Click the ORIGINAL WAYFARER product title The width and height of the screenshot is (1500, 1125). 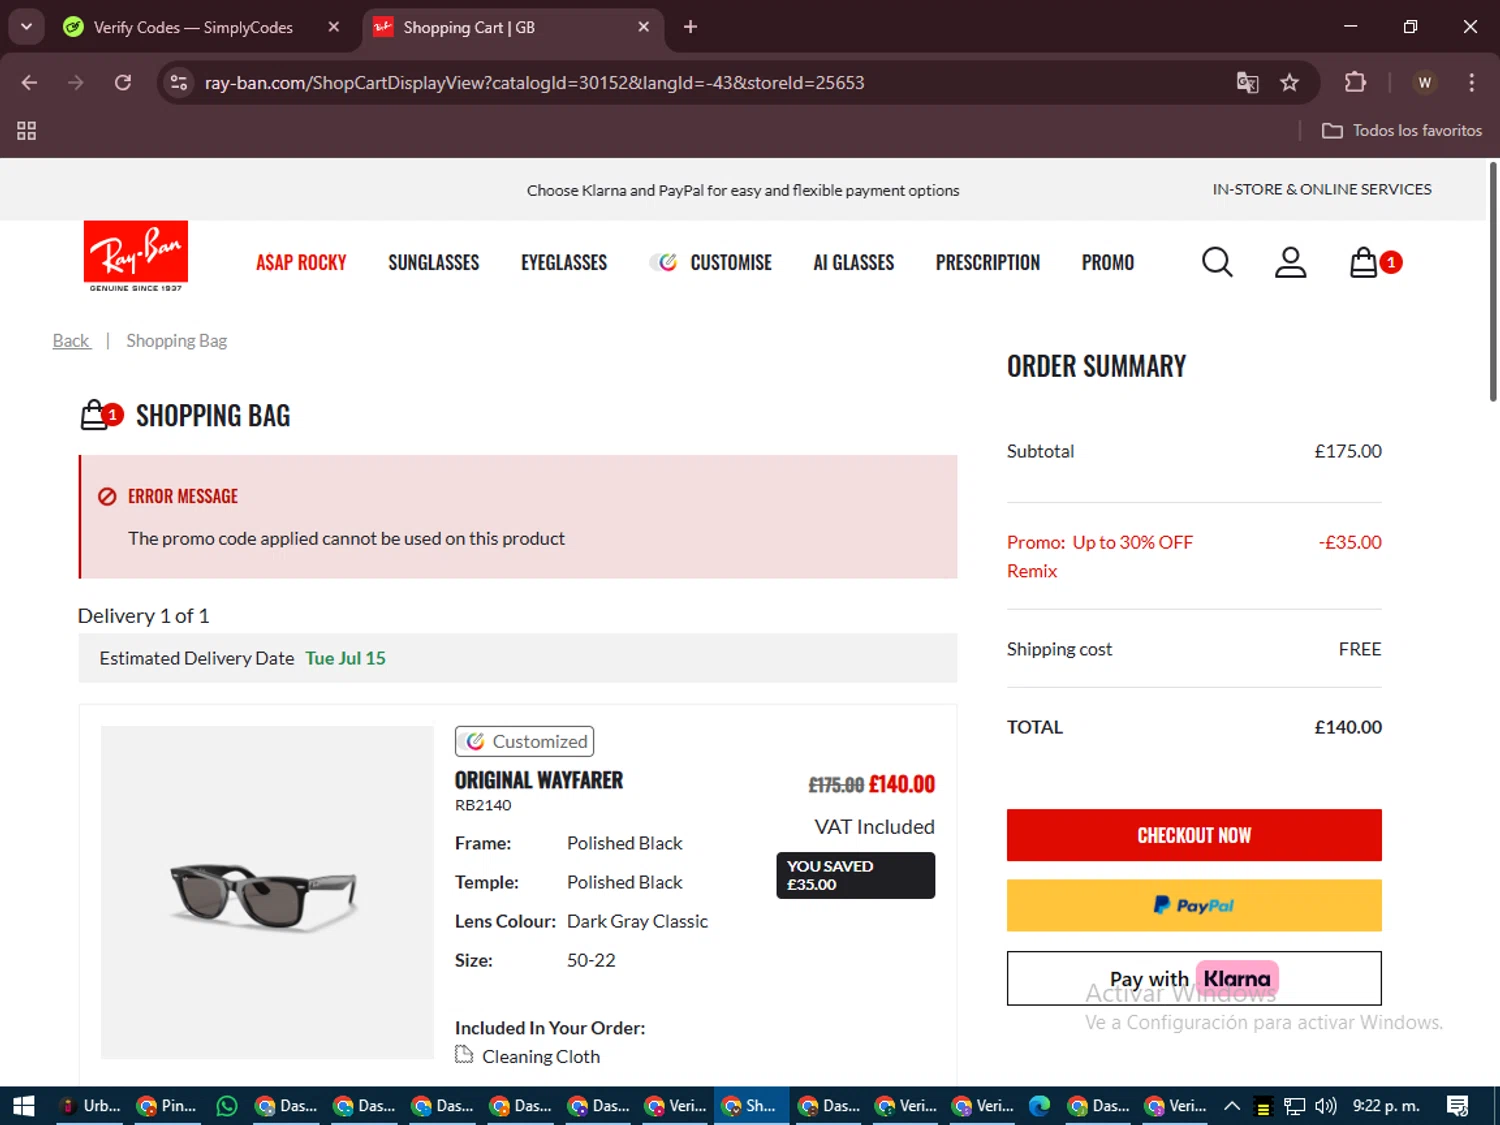tap(539, 780)
